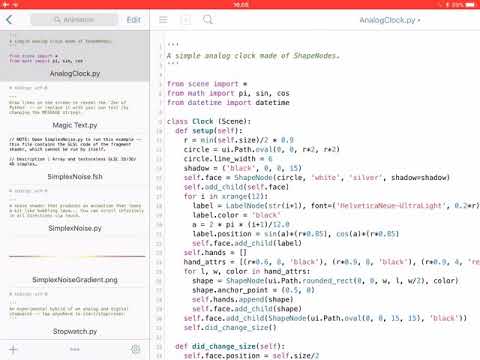The image size is (480, 360).
Task: Add a new file with the plus icon
Action: pos(13,349)
